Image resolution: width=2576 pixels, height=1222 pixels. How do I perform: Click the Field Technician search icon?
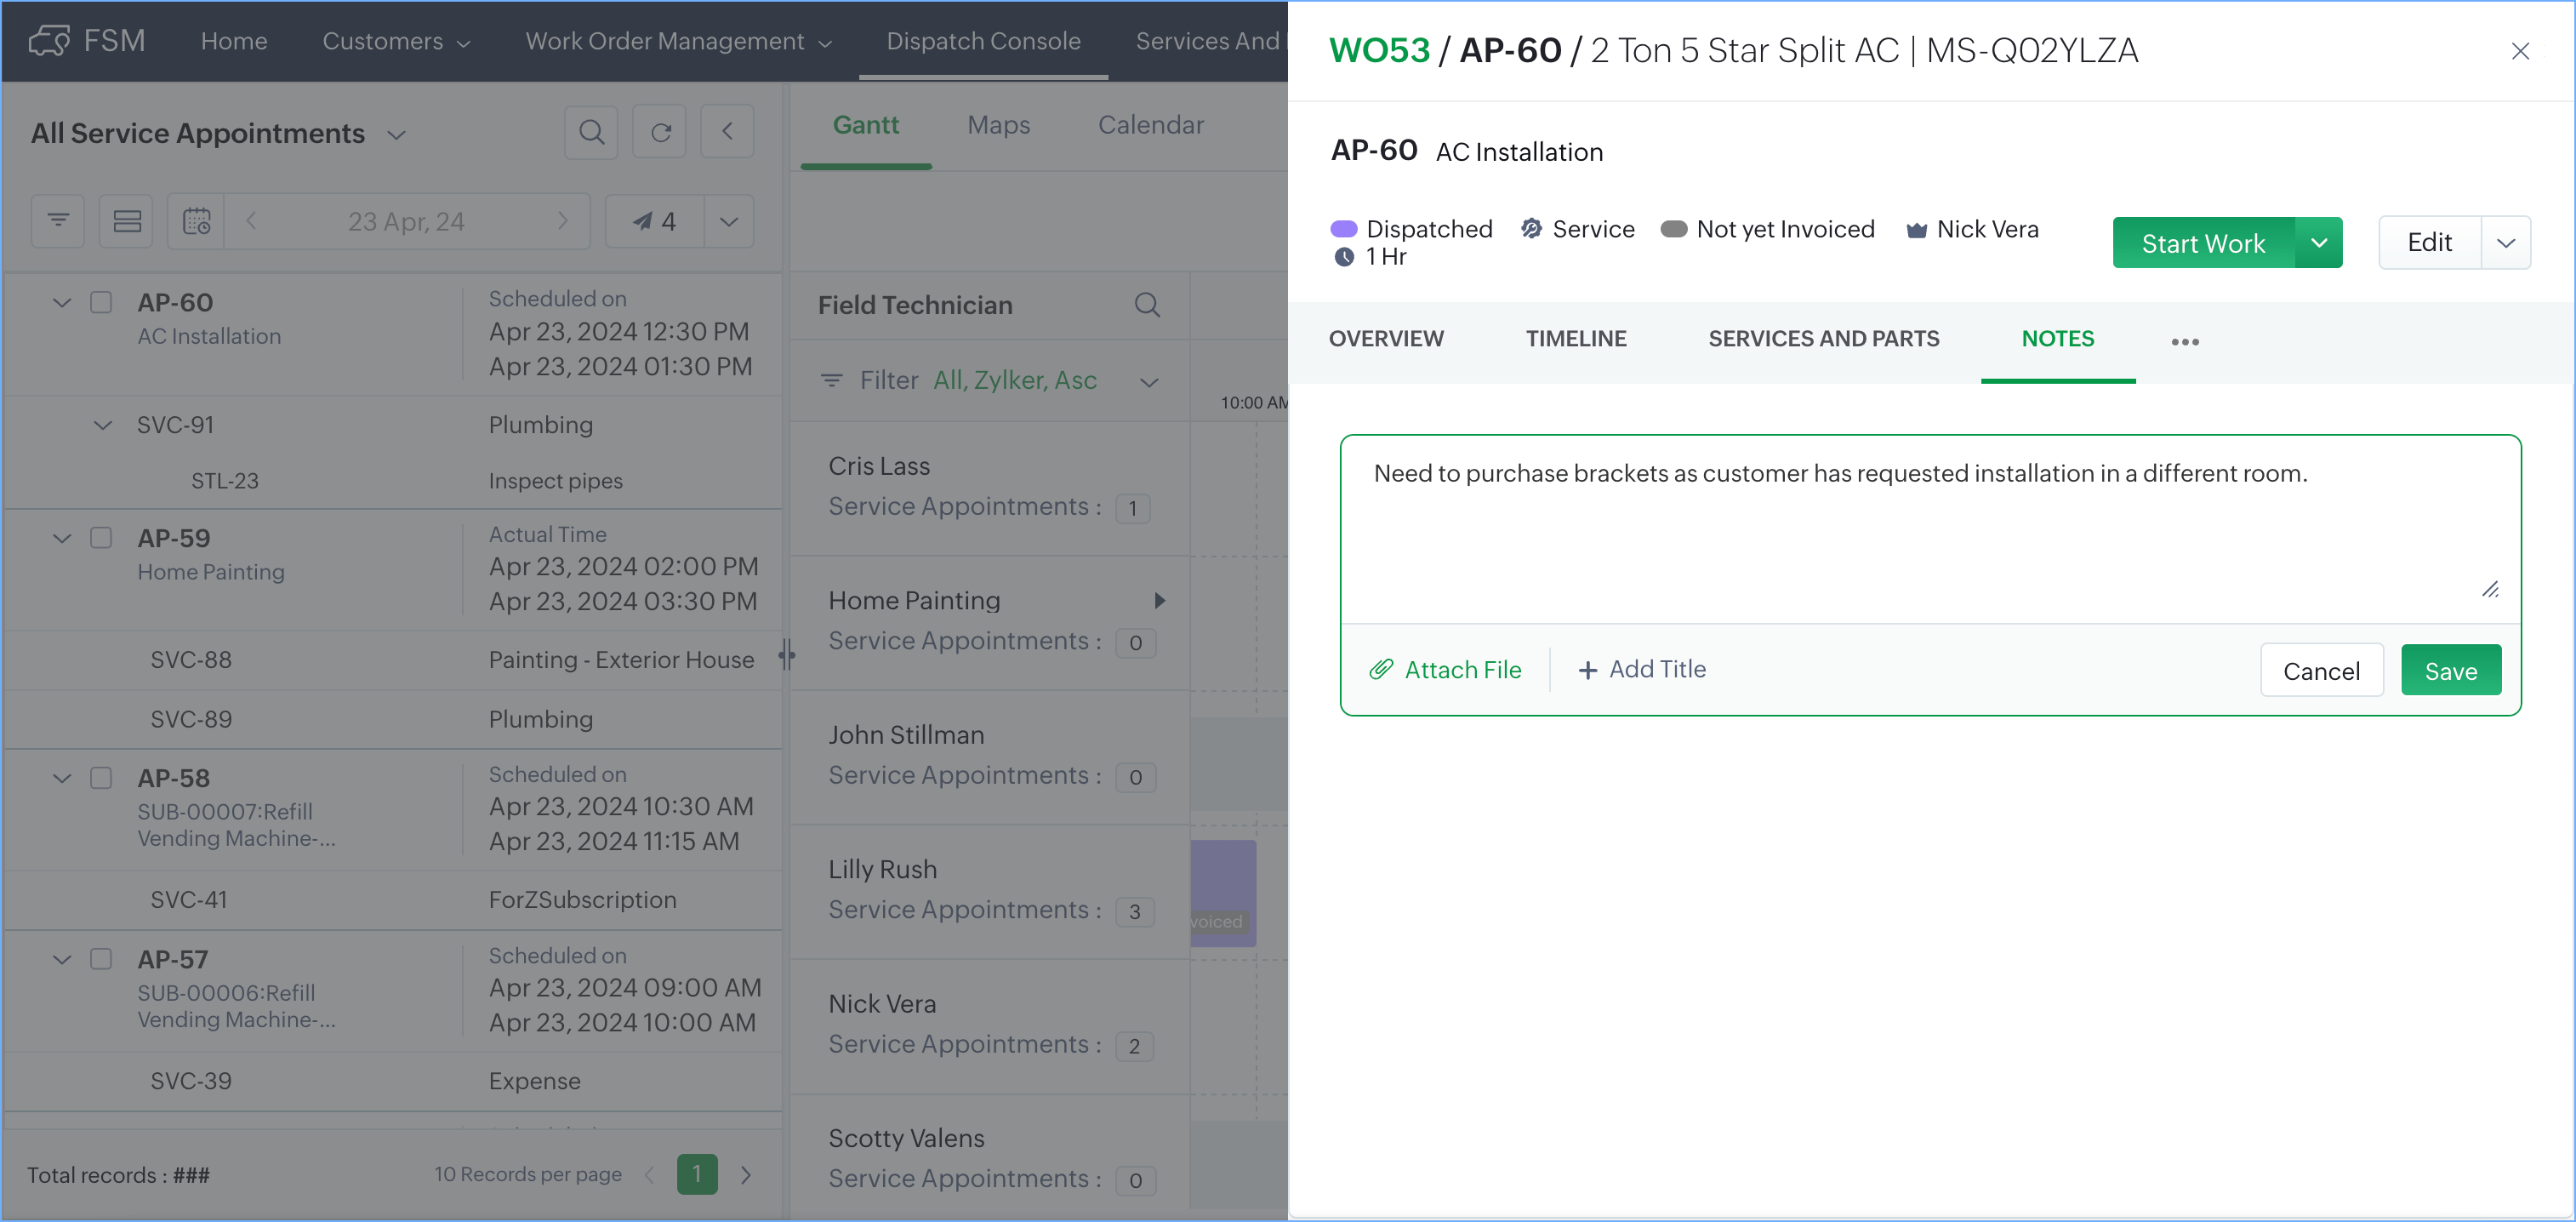(1147, 305)
